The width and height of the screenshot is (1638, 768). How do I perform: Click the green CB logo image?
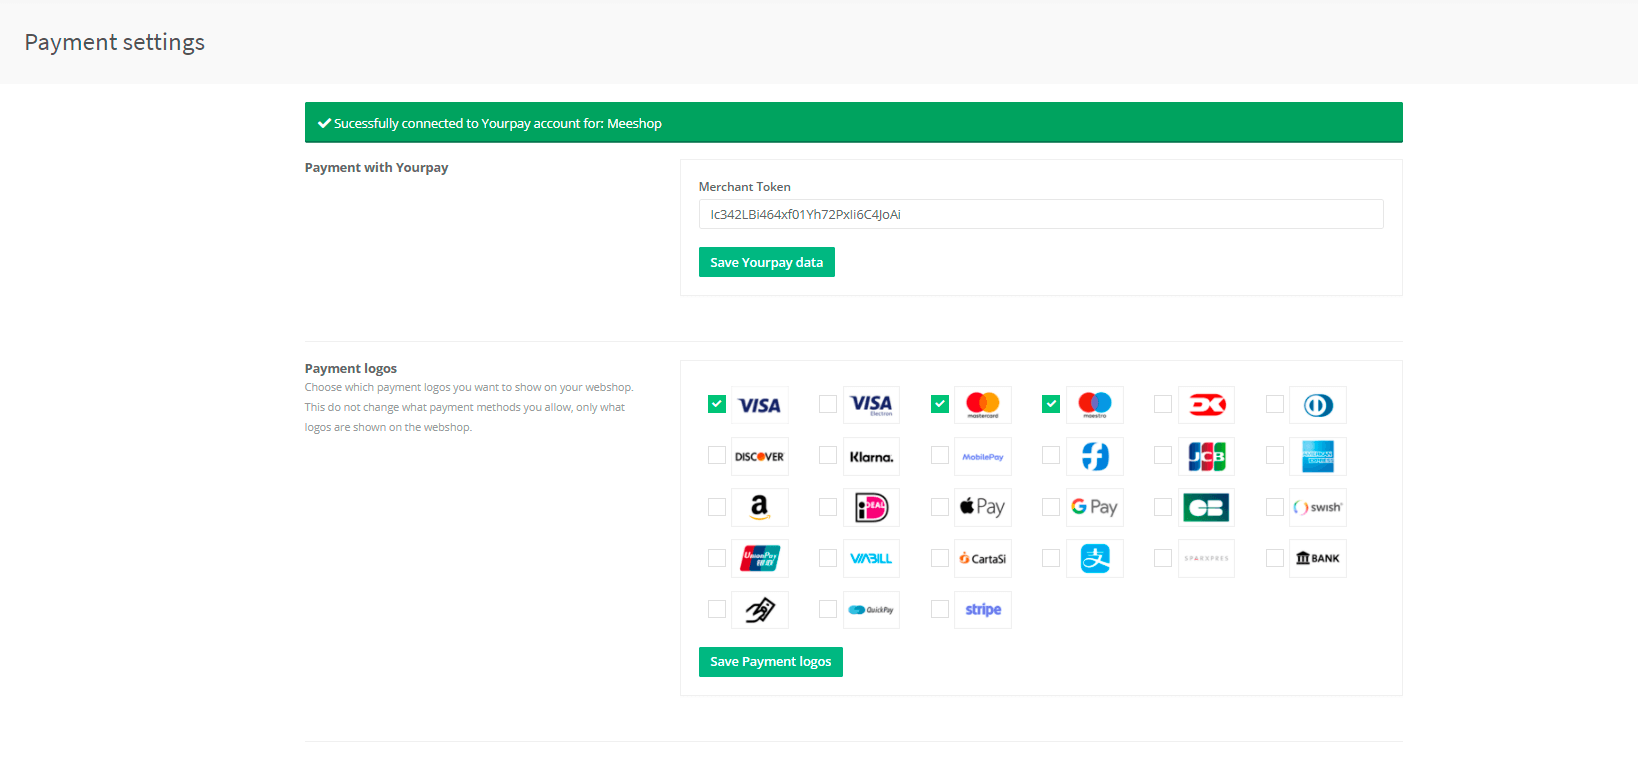[x=1207, y=507]
